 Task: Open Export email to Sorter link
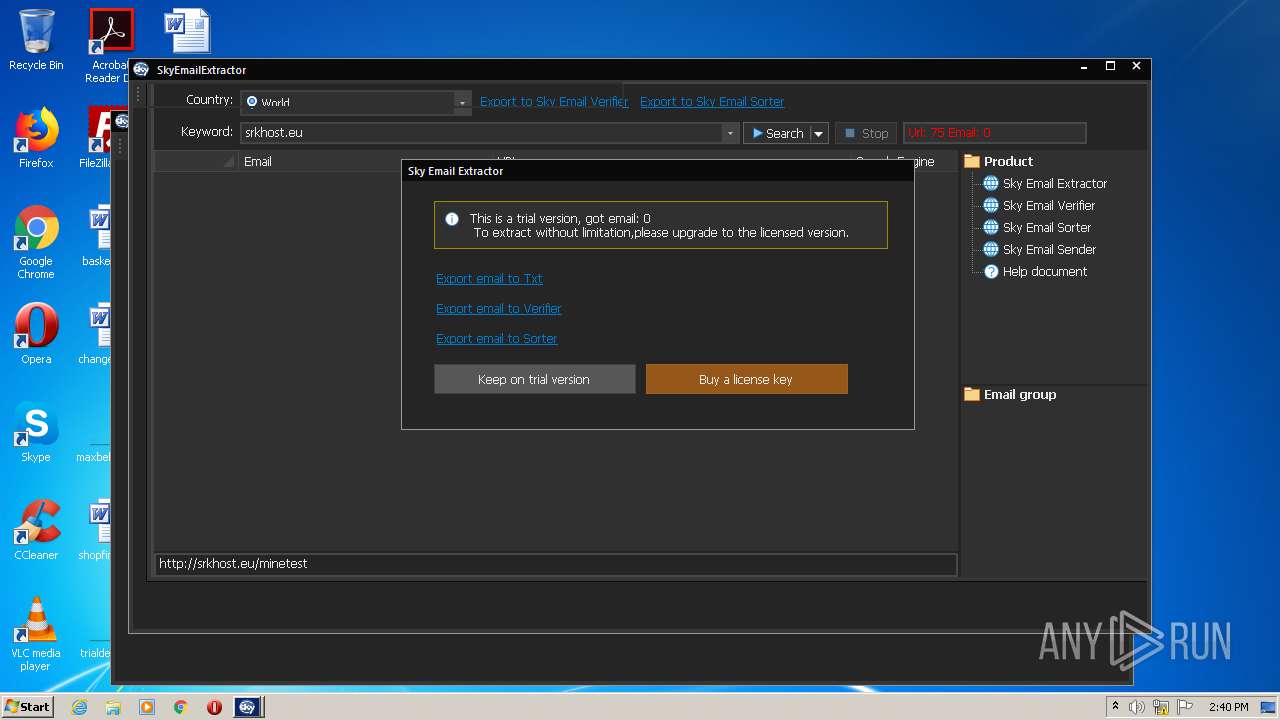pos(496,339)
